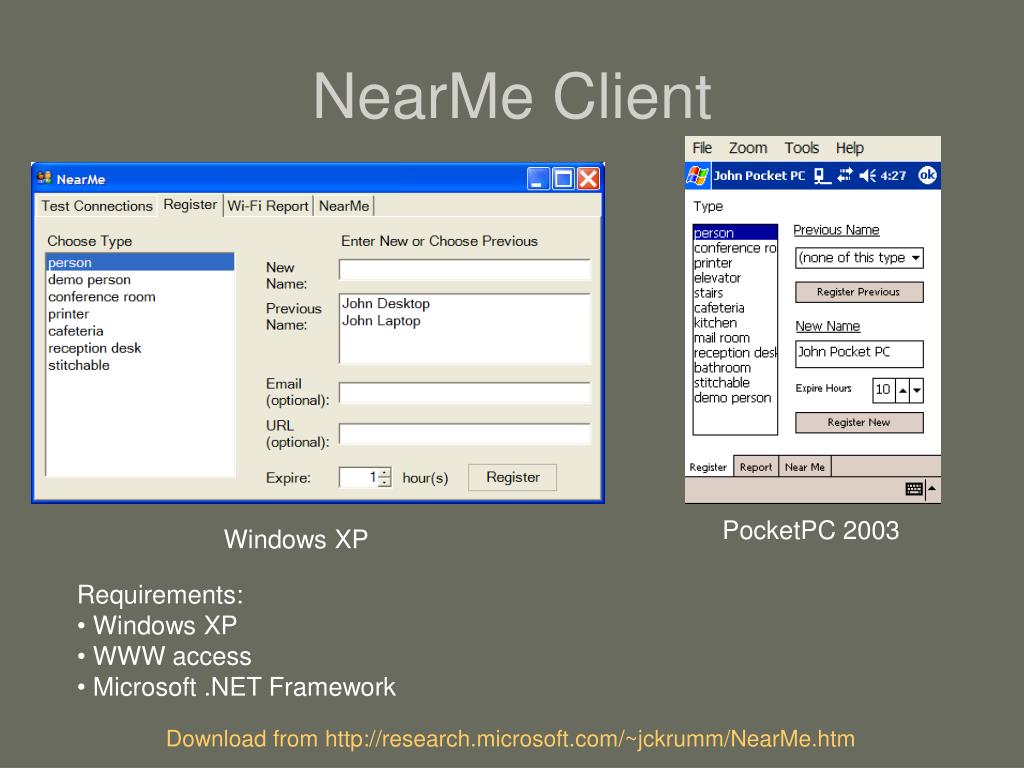The width and height of the screenshot is (1024, 768).
Task: Minimize the NearMe Windows XP window
Action: [x=538, y=178]
